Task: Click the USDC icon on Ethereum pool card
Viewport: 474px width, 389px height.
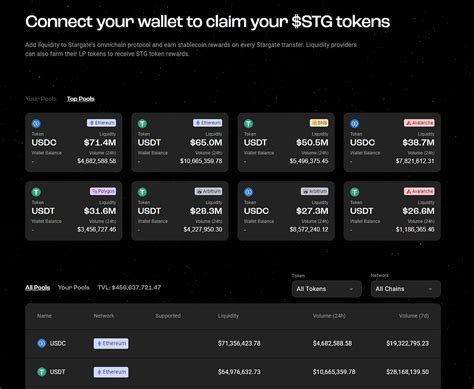Action: click(x=36, y=124)
